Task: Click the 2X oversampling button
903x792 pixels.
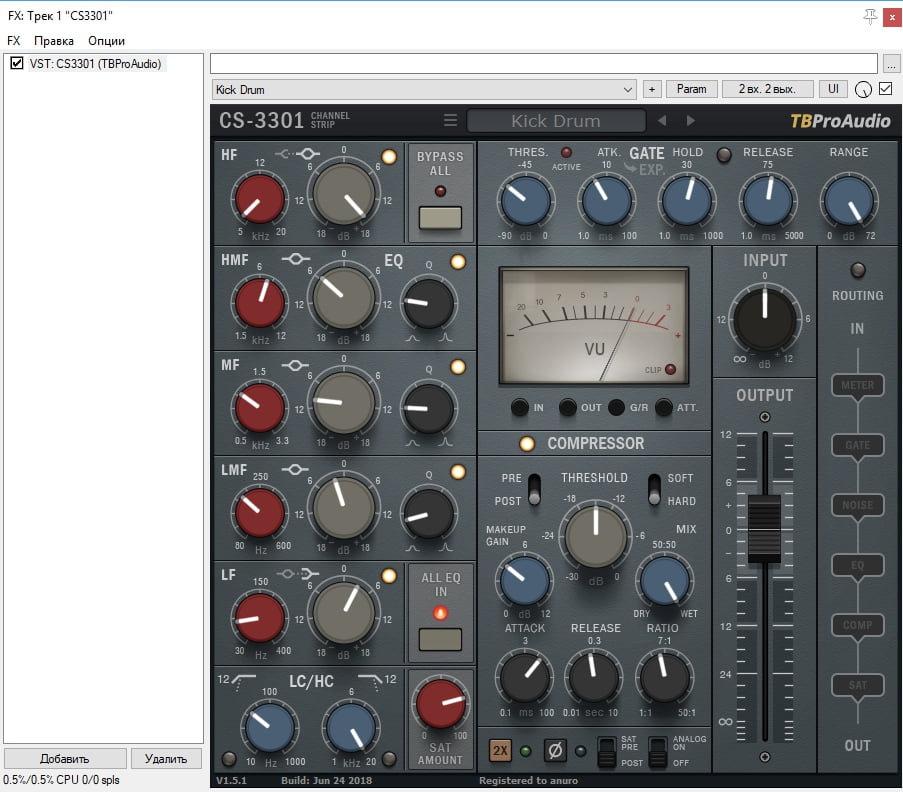Action: pyautogui.click(x=500, y=750)
